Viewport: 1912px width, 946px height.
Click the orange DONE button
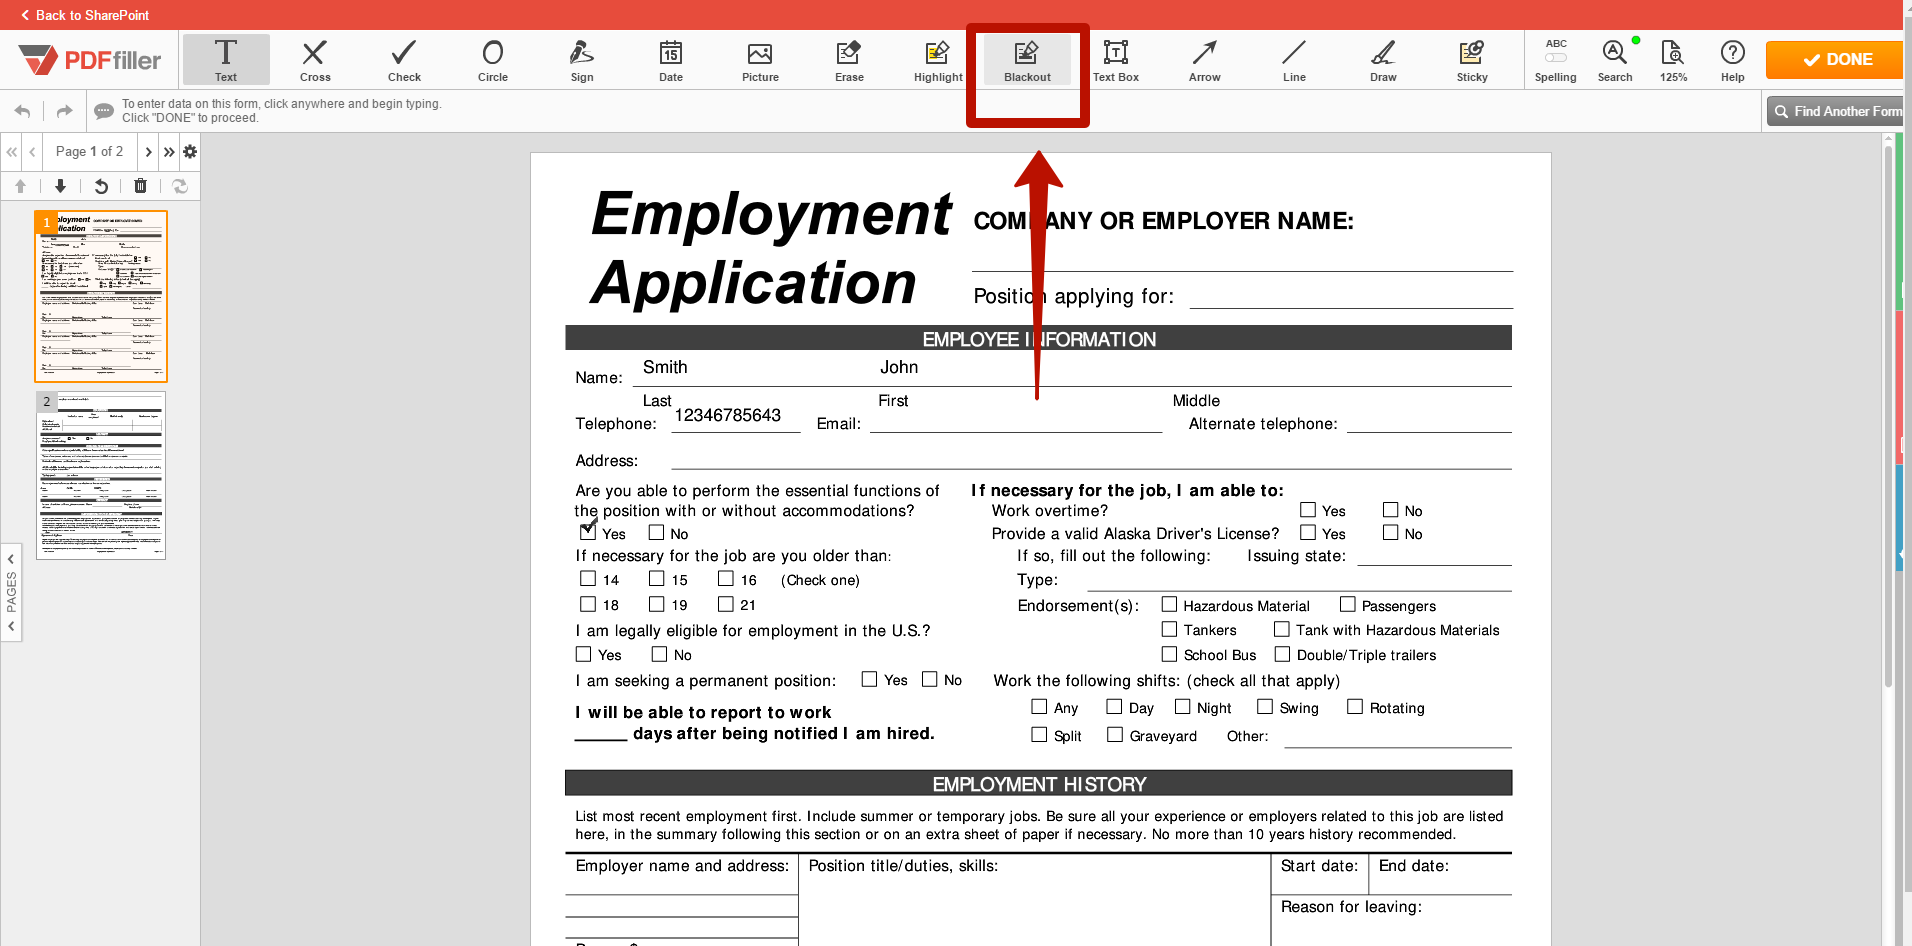tap(1835, 60)
